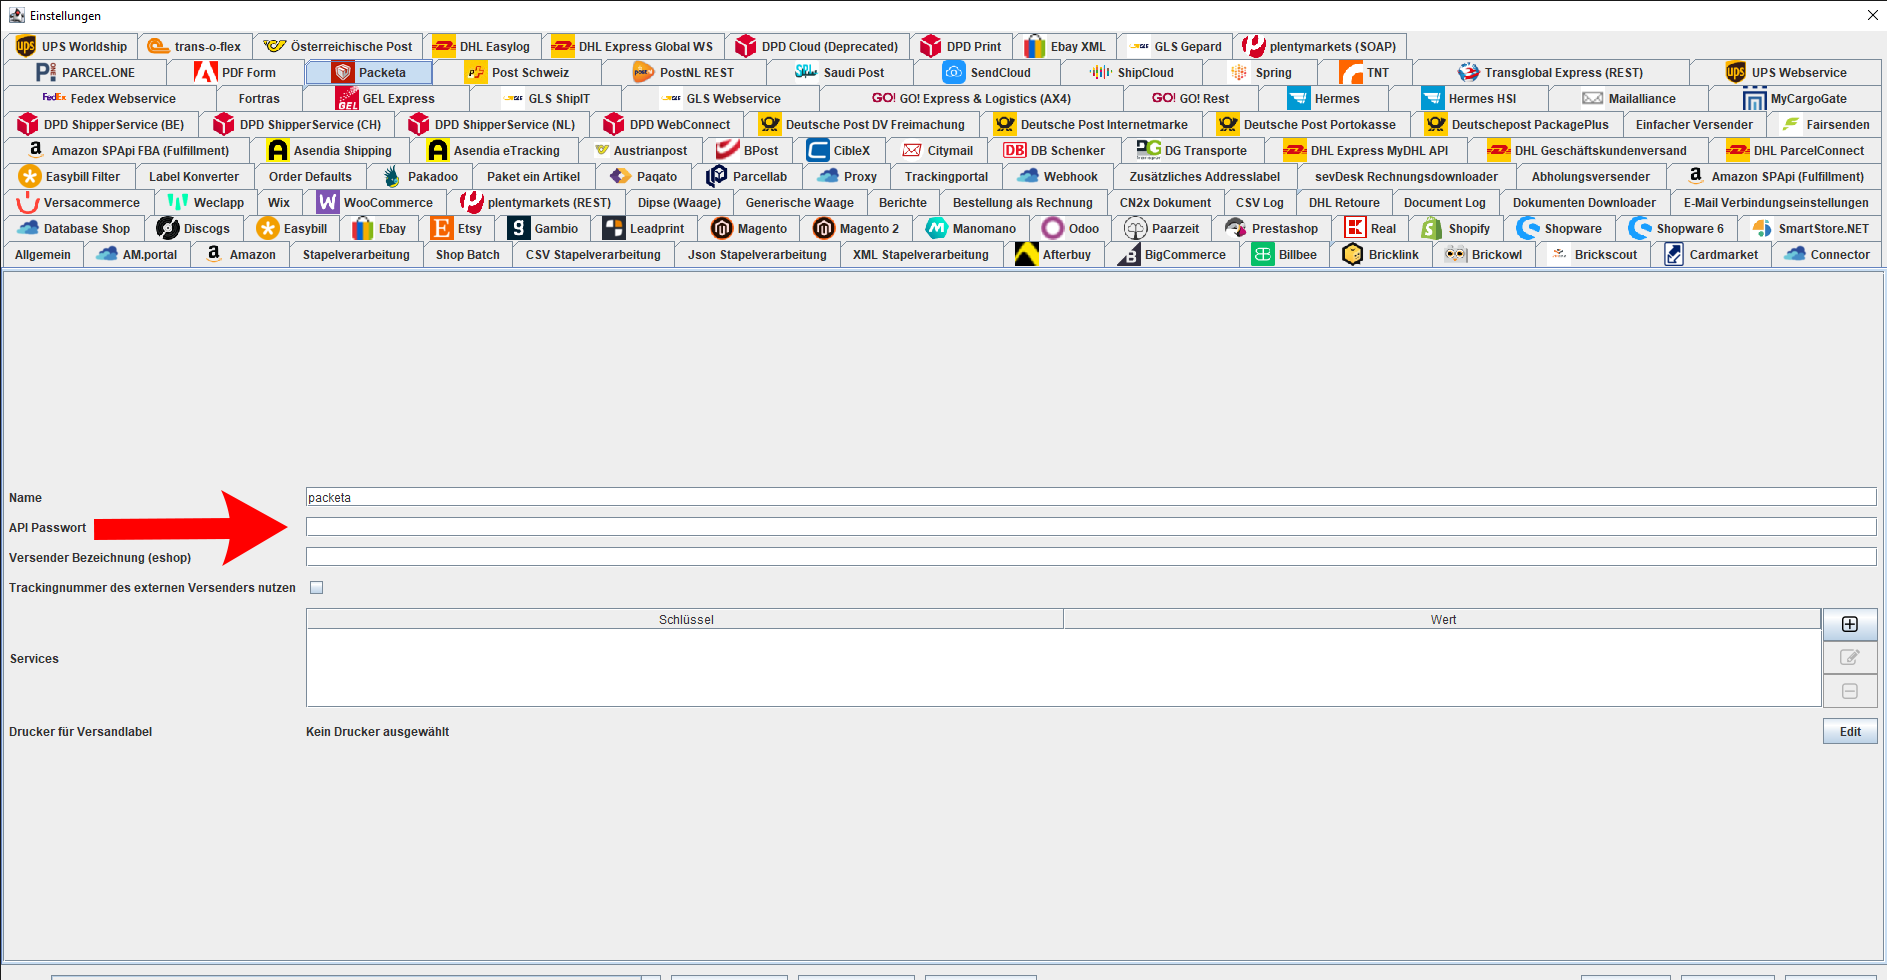Open the PDF Form tab

(x=235, y=72)
